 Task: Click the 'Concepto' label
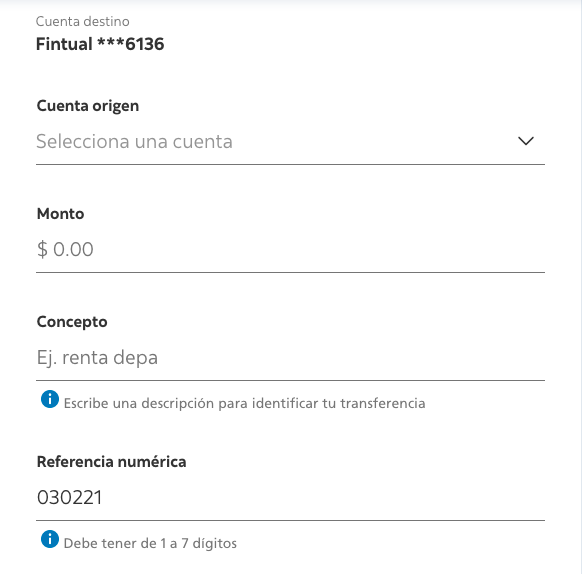tap(72, 322)
